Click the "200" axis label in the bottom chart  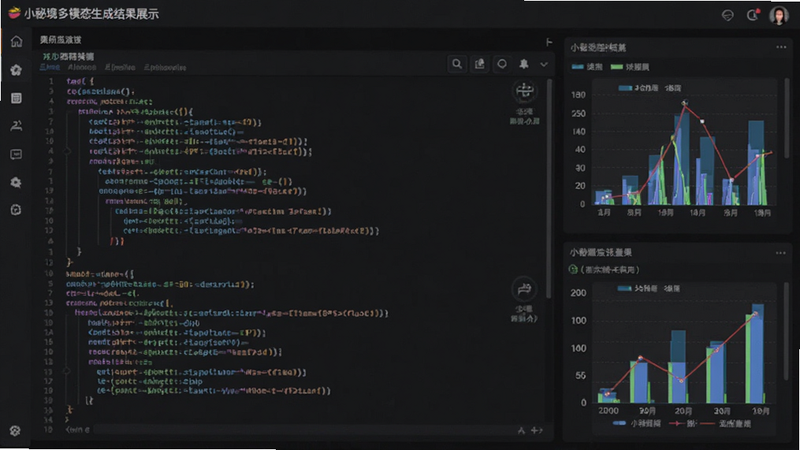[x=579, y=293]
